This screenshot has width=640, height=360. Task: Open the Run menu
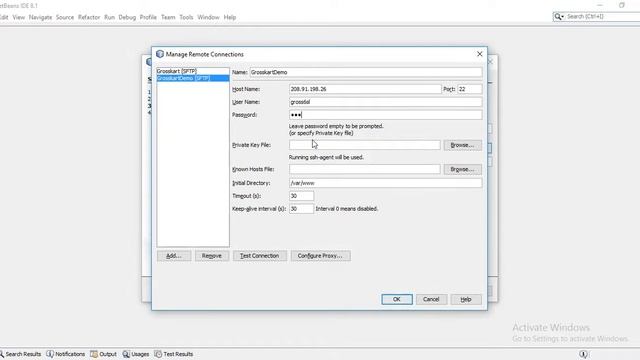pyautogui.click(x=109, y=17)
